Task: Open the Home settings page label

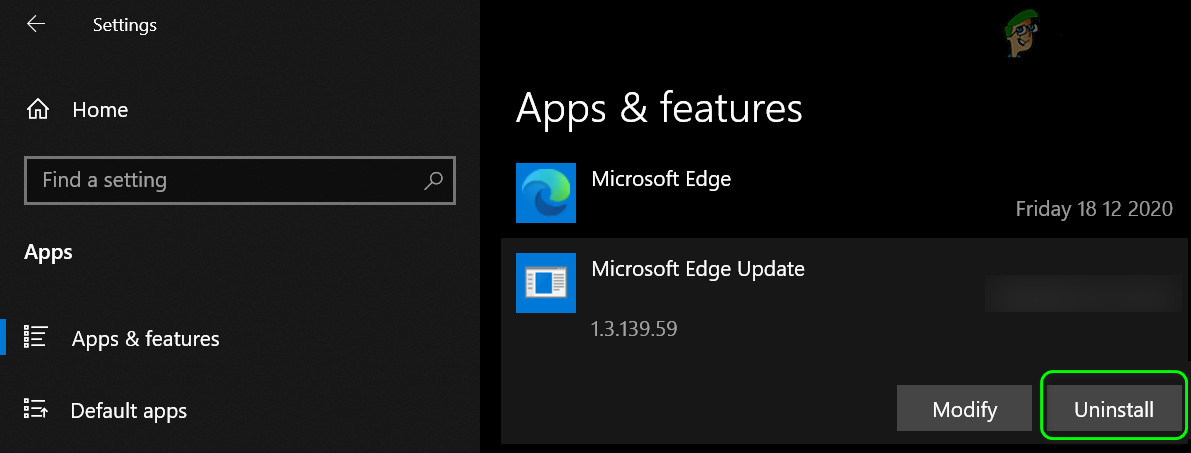Action: click(x=100, y=110)
